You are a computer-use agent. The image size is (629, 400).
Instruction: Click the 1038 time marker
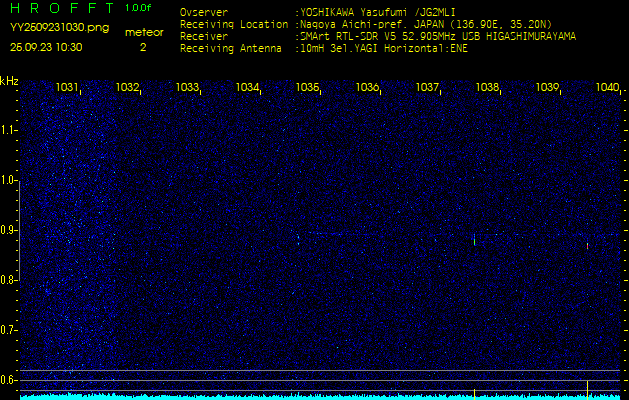coord(487,88)
